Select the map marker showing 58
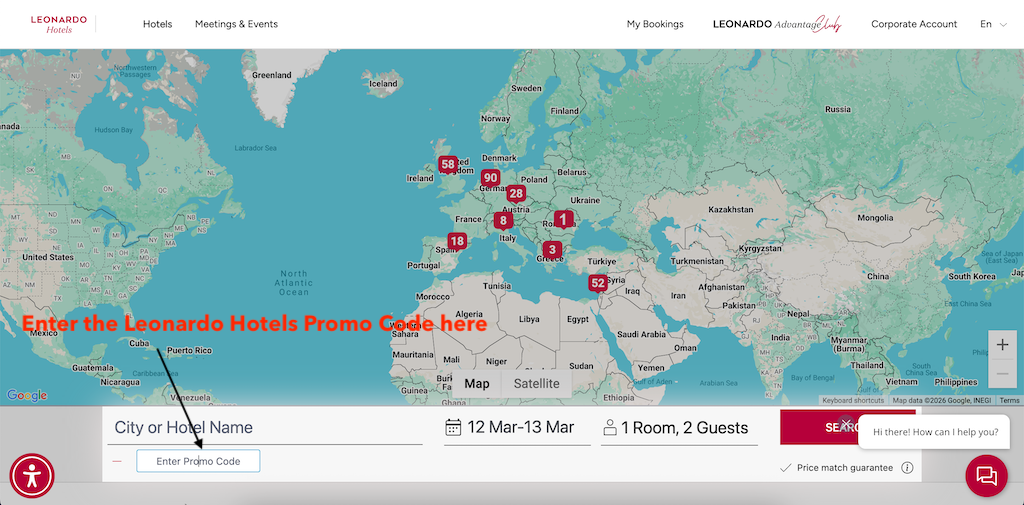1024x505 pixels. click(x=447, y=165)
